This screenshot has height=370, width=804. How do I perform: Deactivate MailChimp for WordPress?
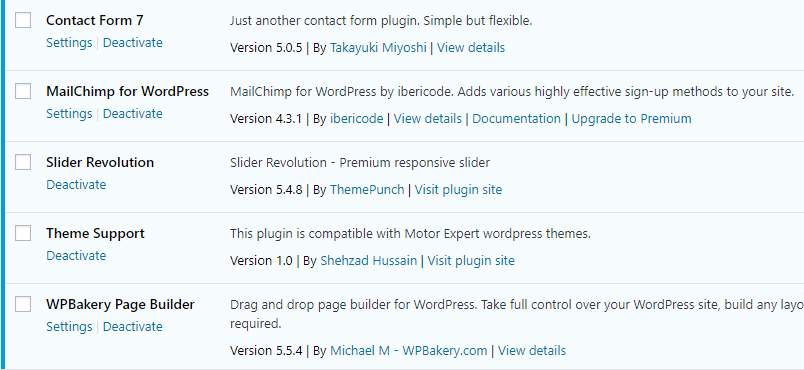(133, 113)
